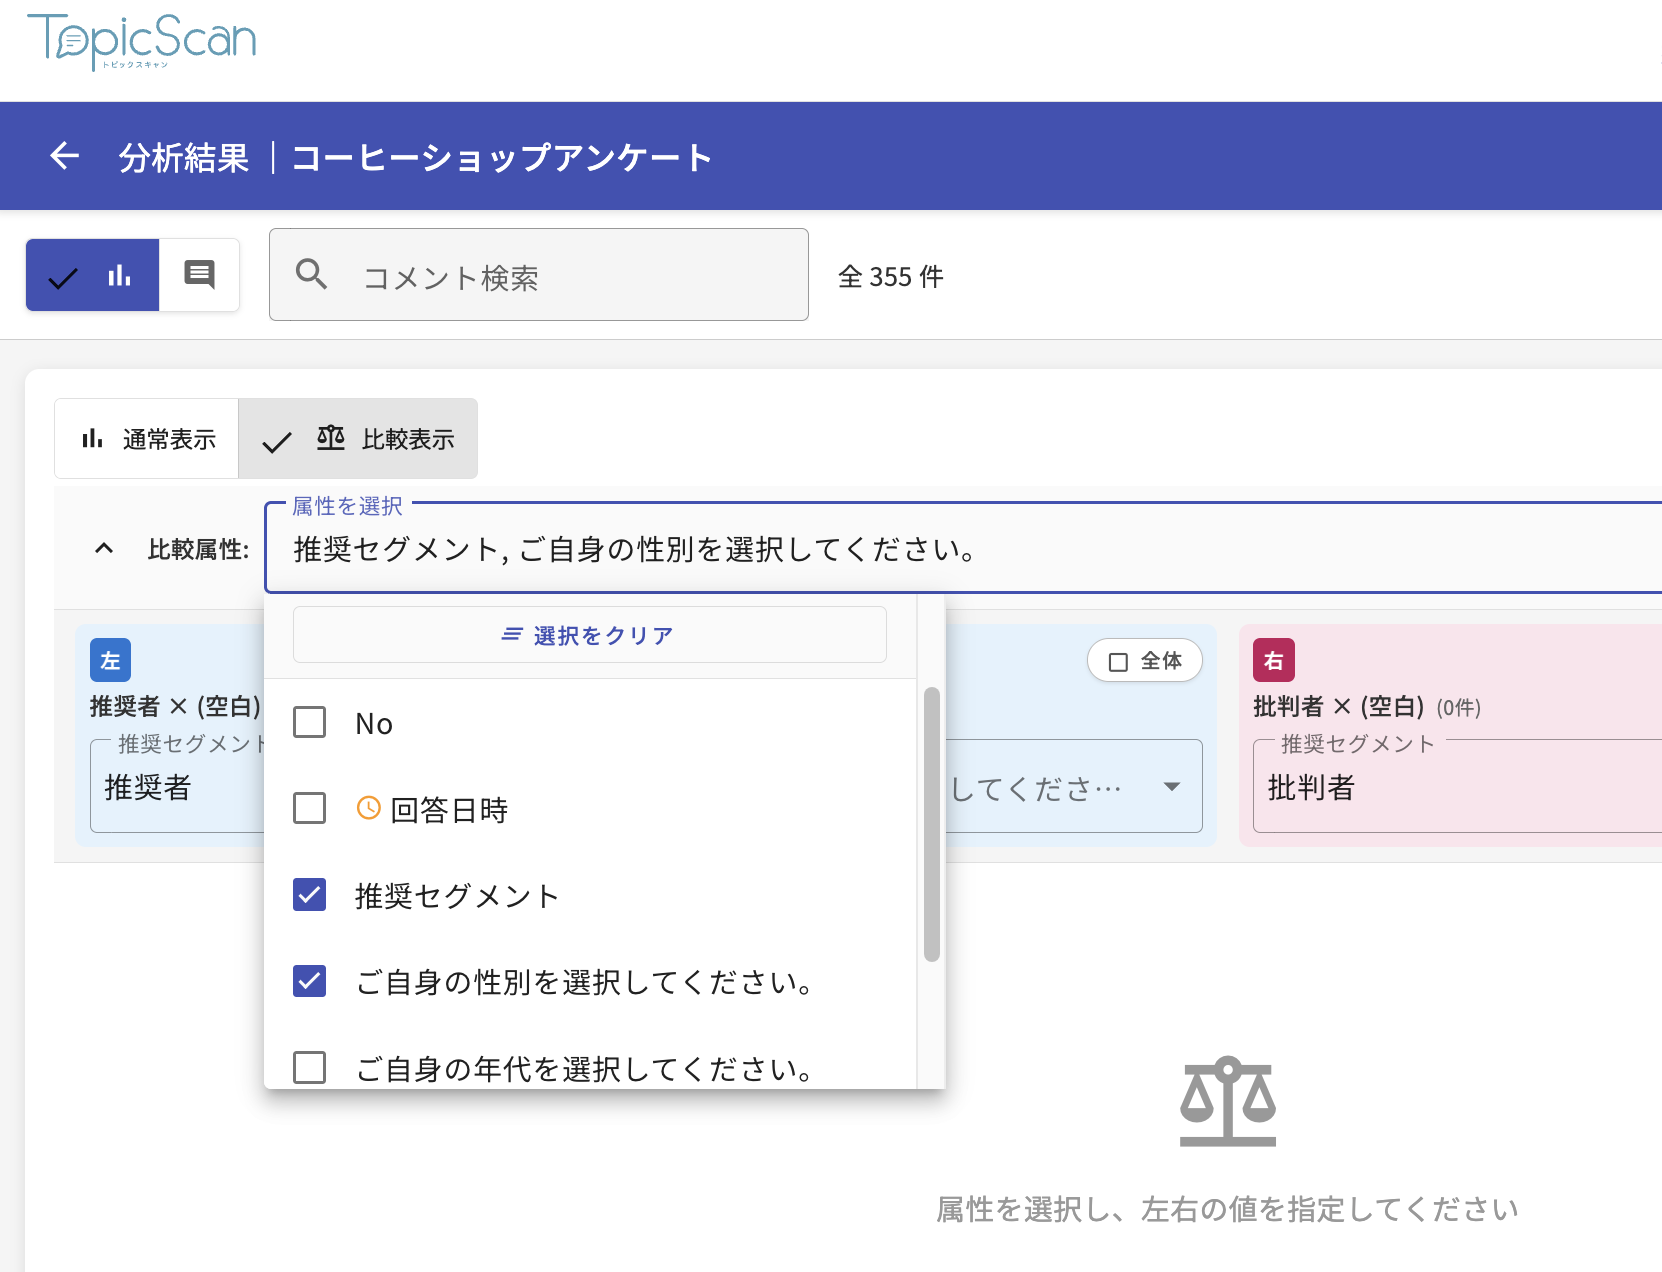Viewport: 1662px width, 1272px height.
Task: Click the TopicScan logo
Action: point(141,41)
